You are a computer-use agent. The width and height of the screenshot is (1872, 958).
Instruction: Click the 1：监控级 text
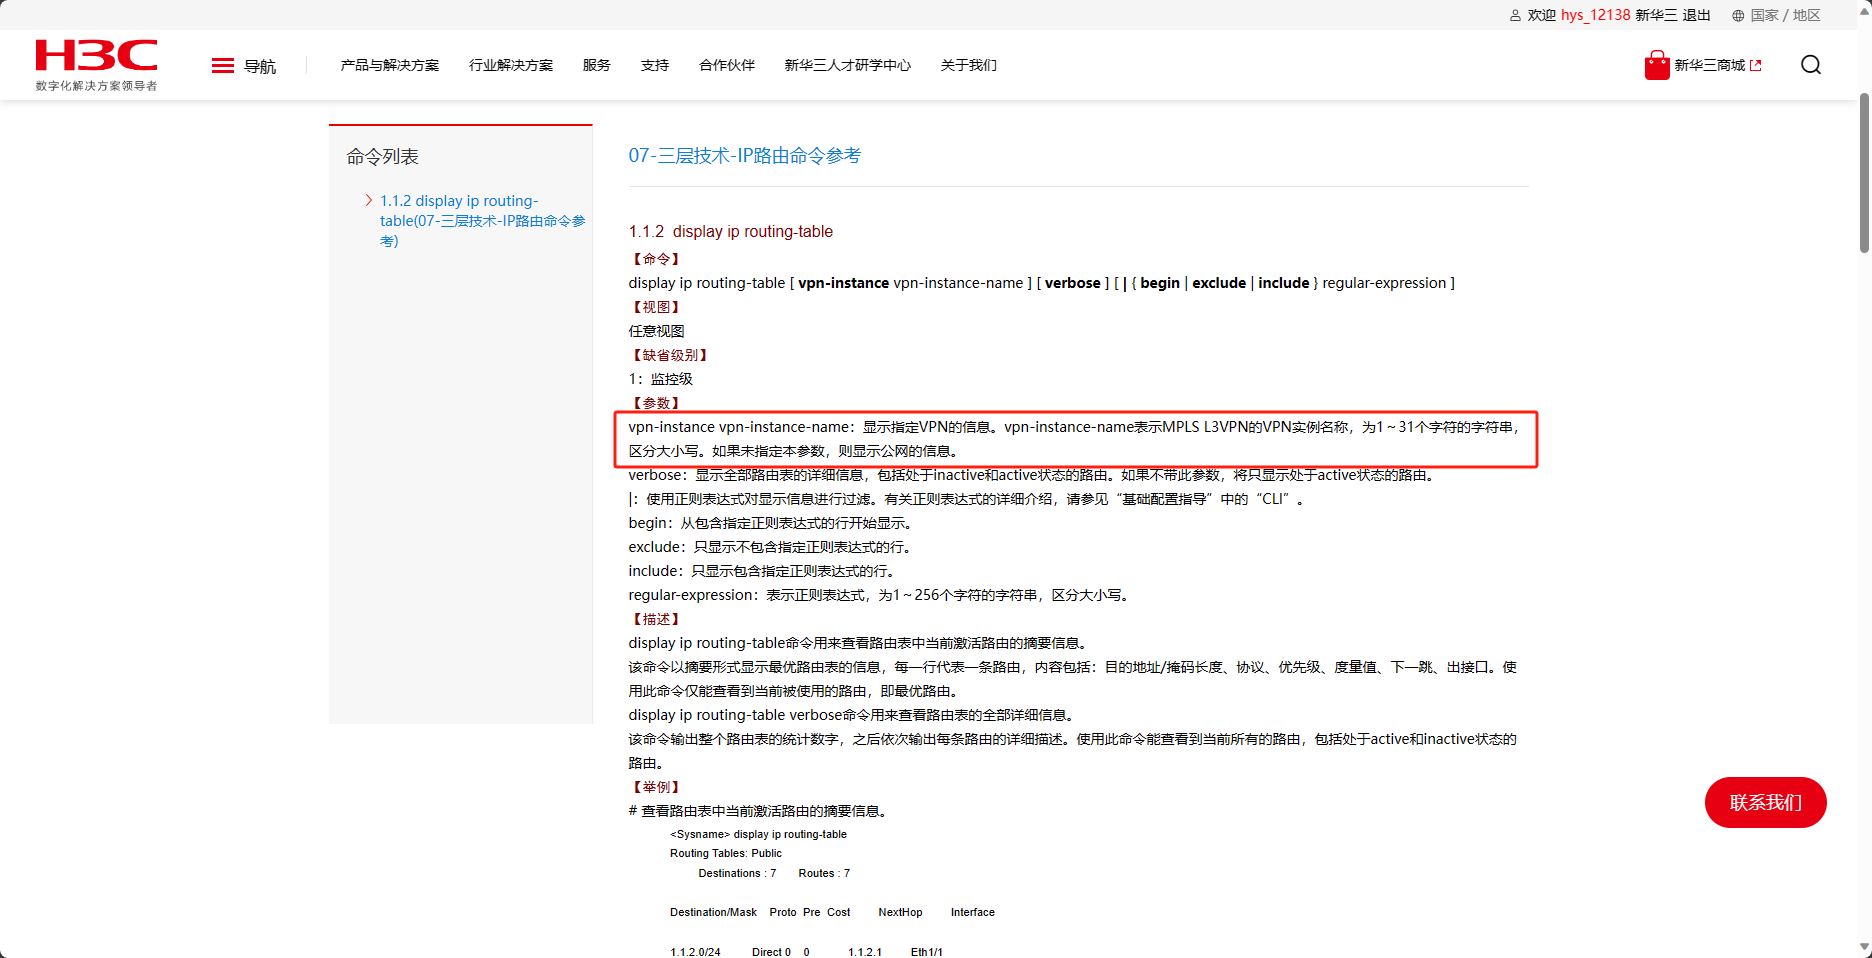tap(661, 379)
